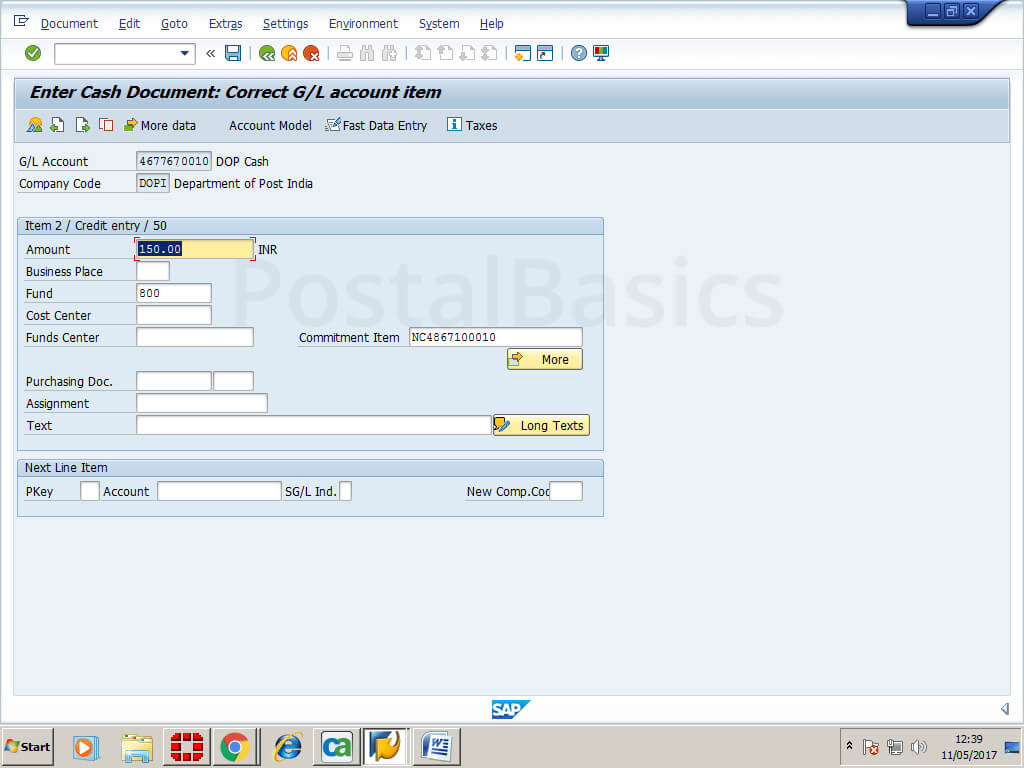
Task: Click the Long Texts button
Action: pos(541,425)
